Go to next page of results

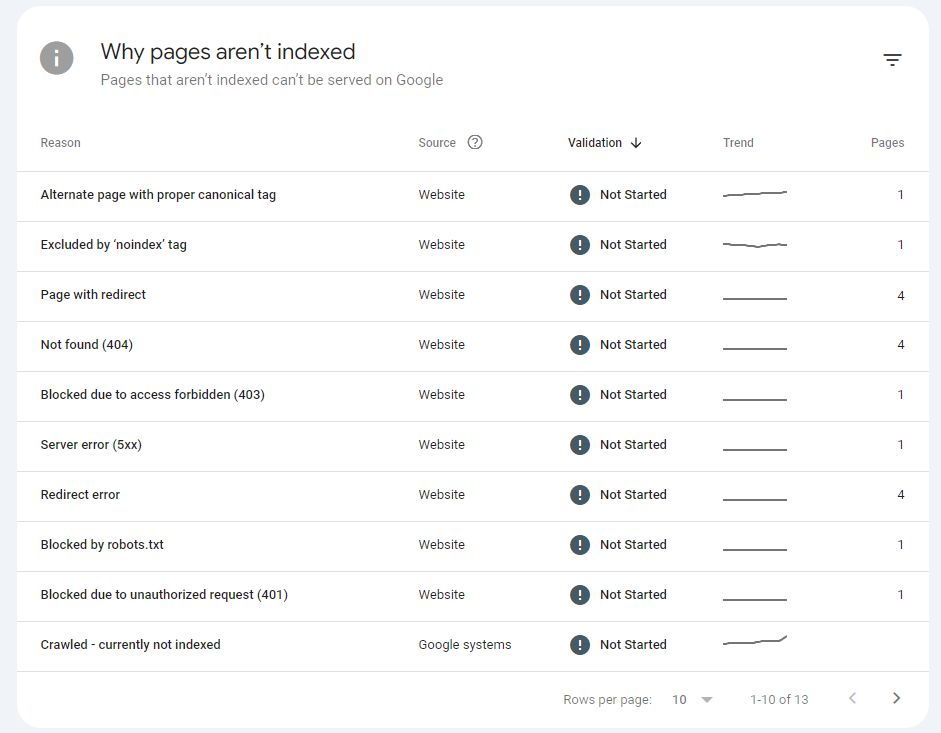coord(896,698)
